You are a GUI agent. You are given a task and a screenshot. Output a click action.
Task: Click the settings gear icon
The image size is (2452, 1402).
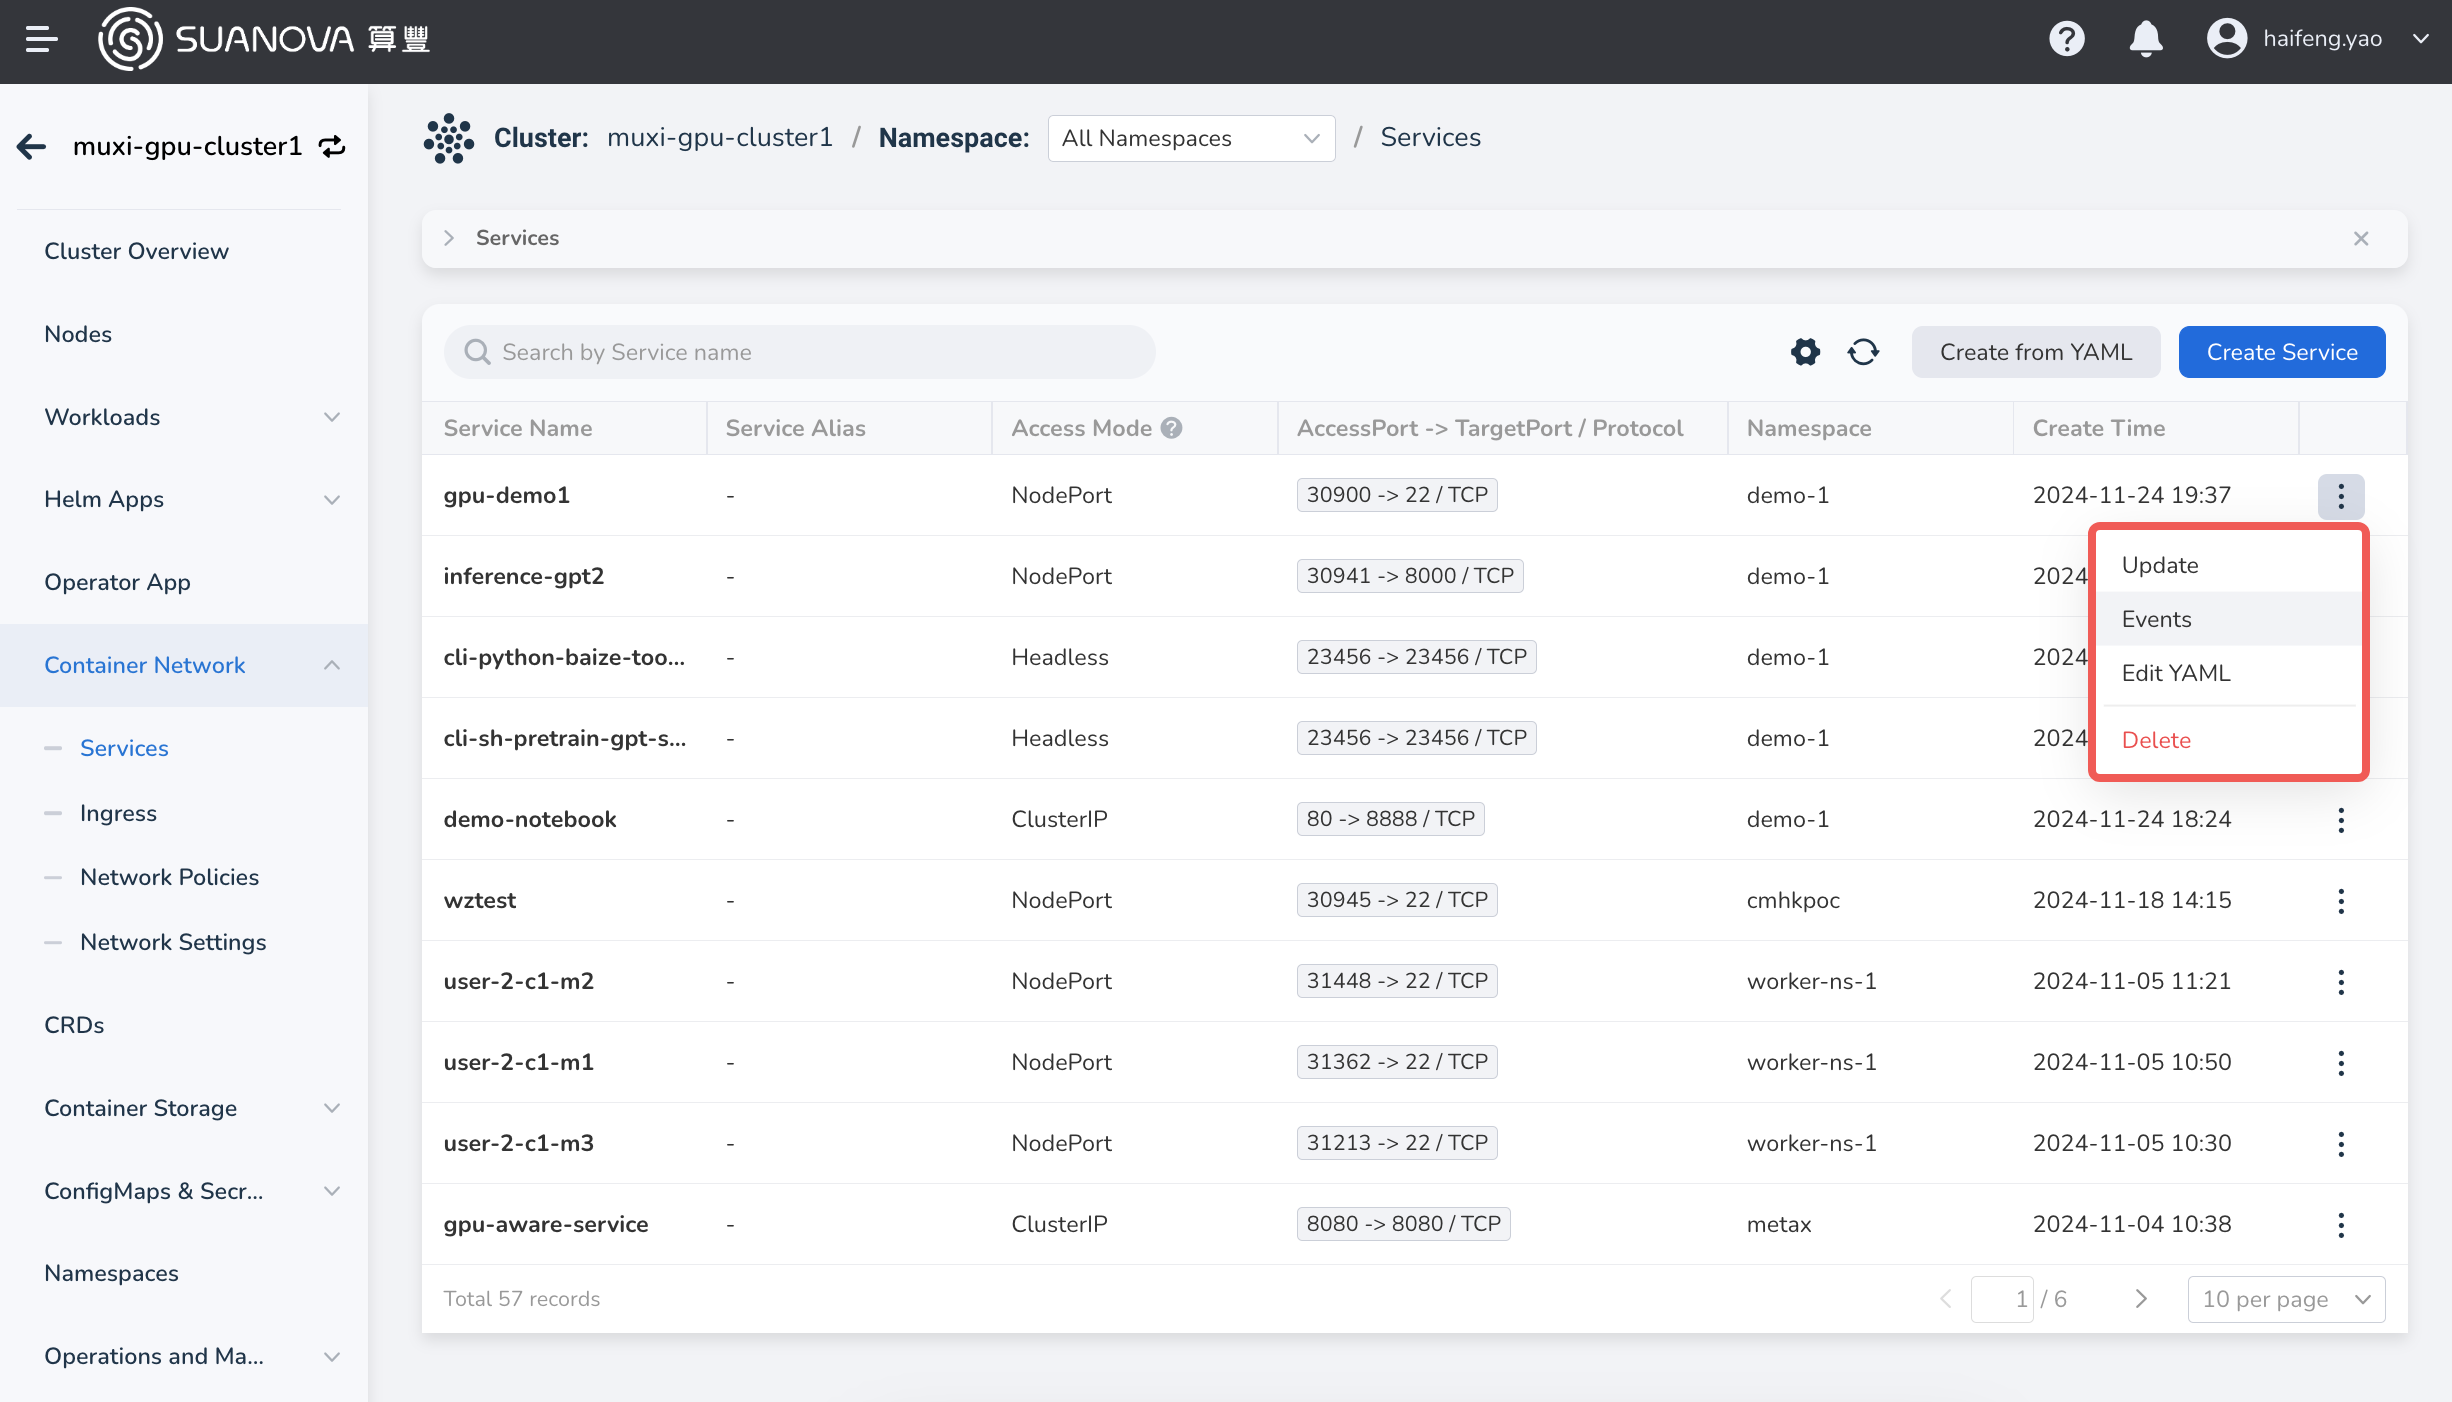click(x=1805, y=350)
